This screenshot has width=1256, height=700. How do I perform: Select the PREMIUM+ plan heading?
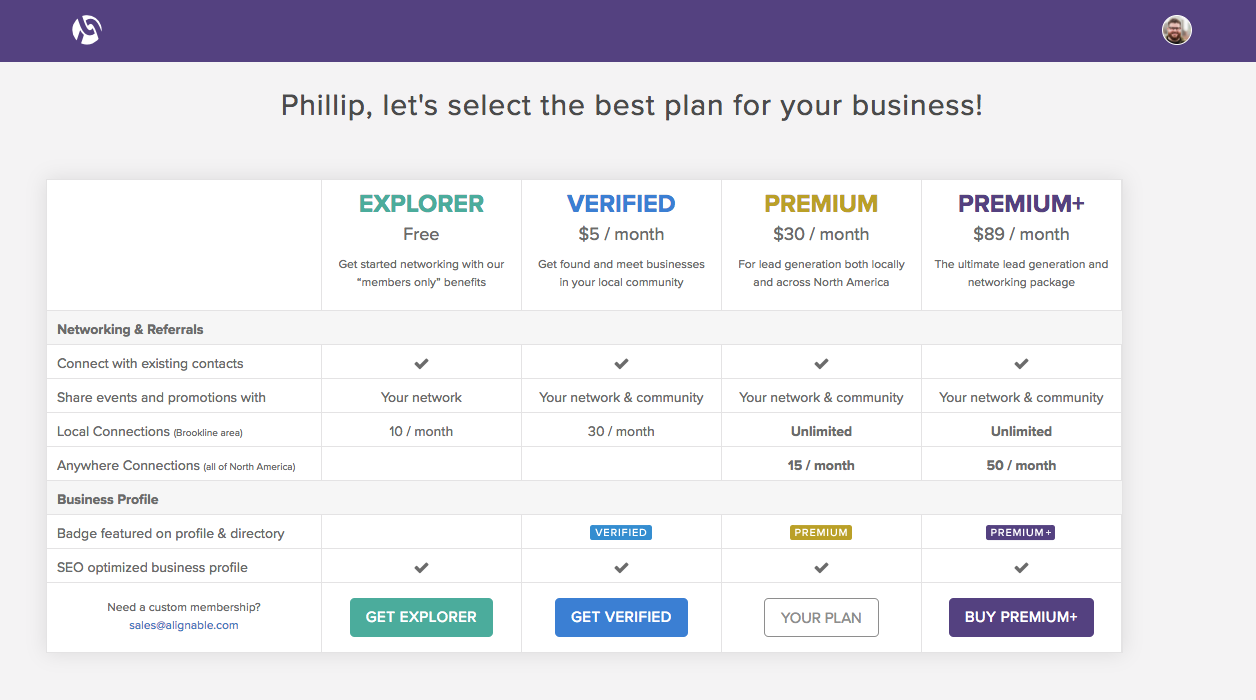[1021, 204]
